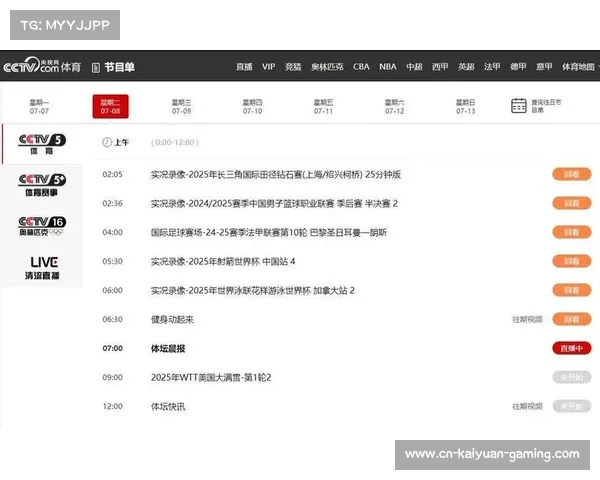Screen dimensions: 600x480
Task: Open the CCTV.com 体育 logo
Action: coord(42,66)
